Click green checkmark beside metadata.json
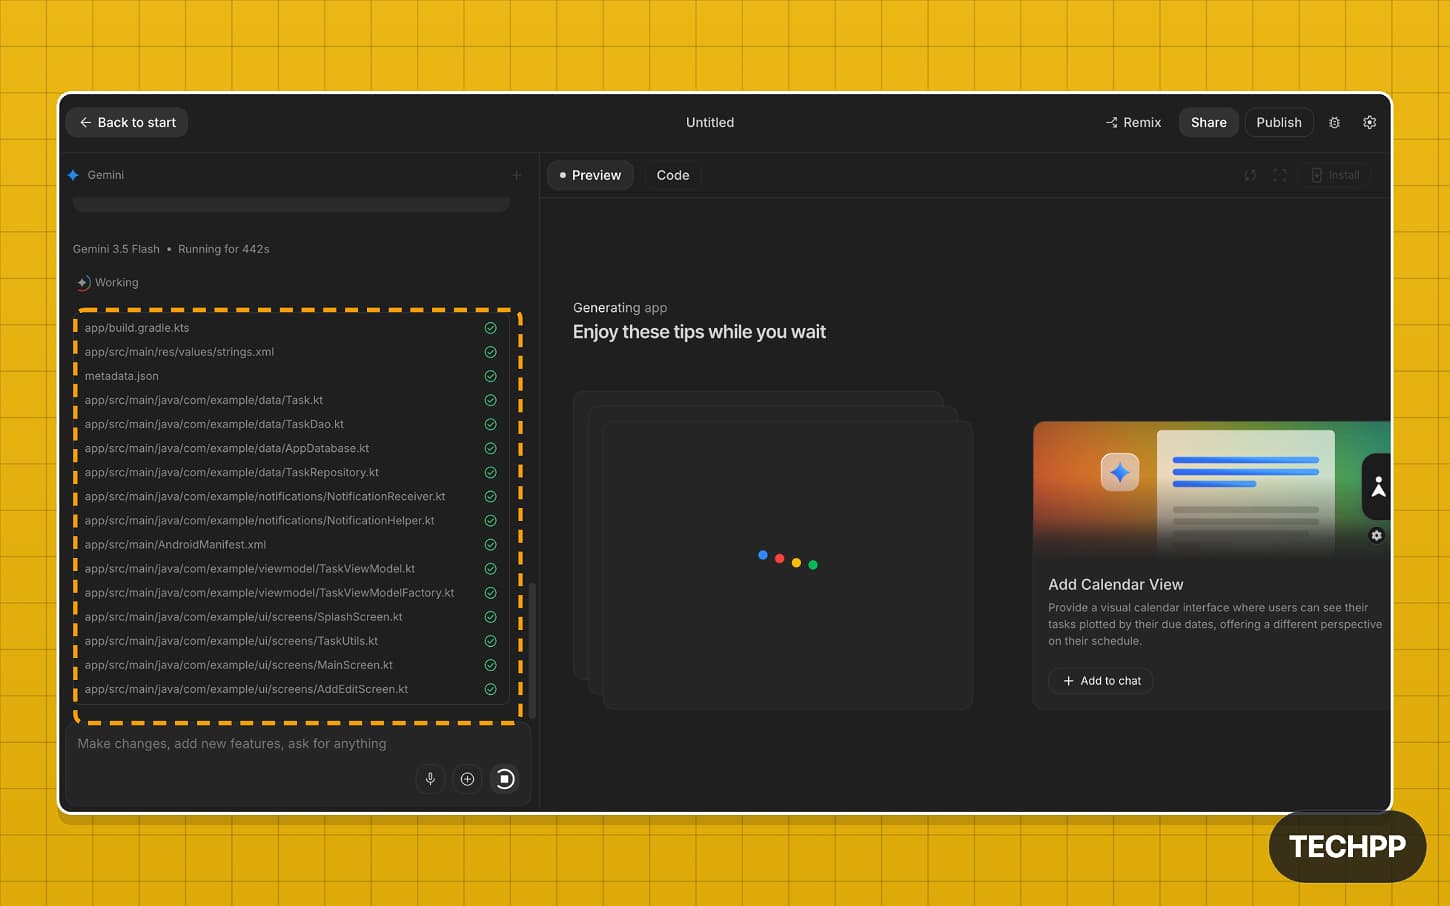Image resolution: width=1450 pixels, height=906 pixels. pos(490,376)
